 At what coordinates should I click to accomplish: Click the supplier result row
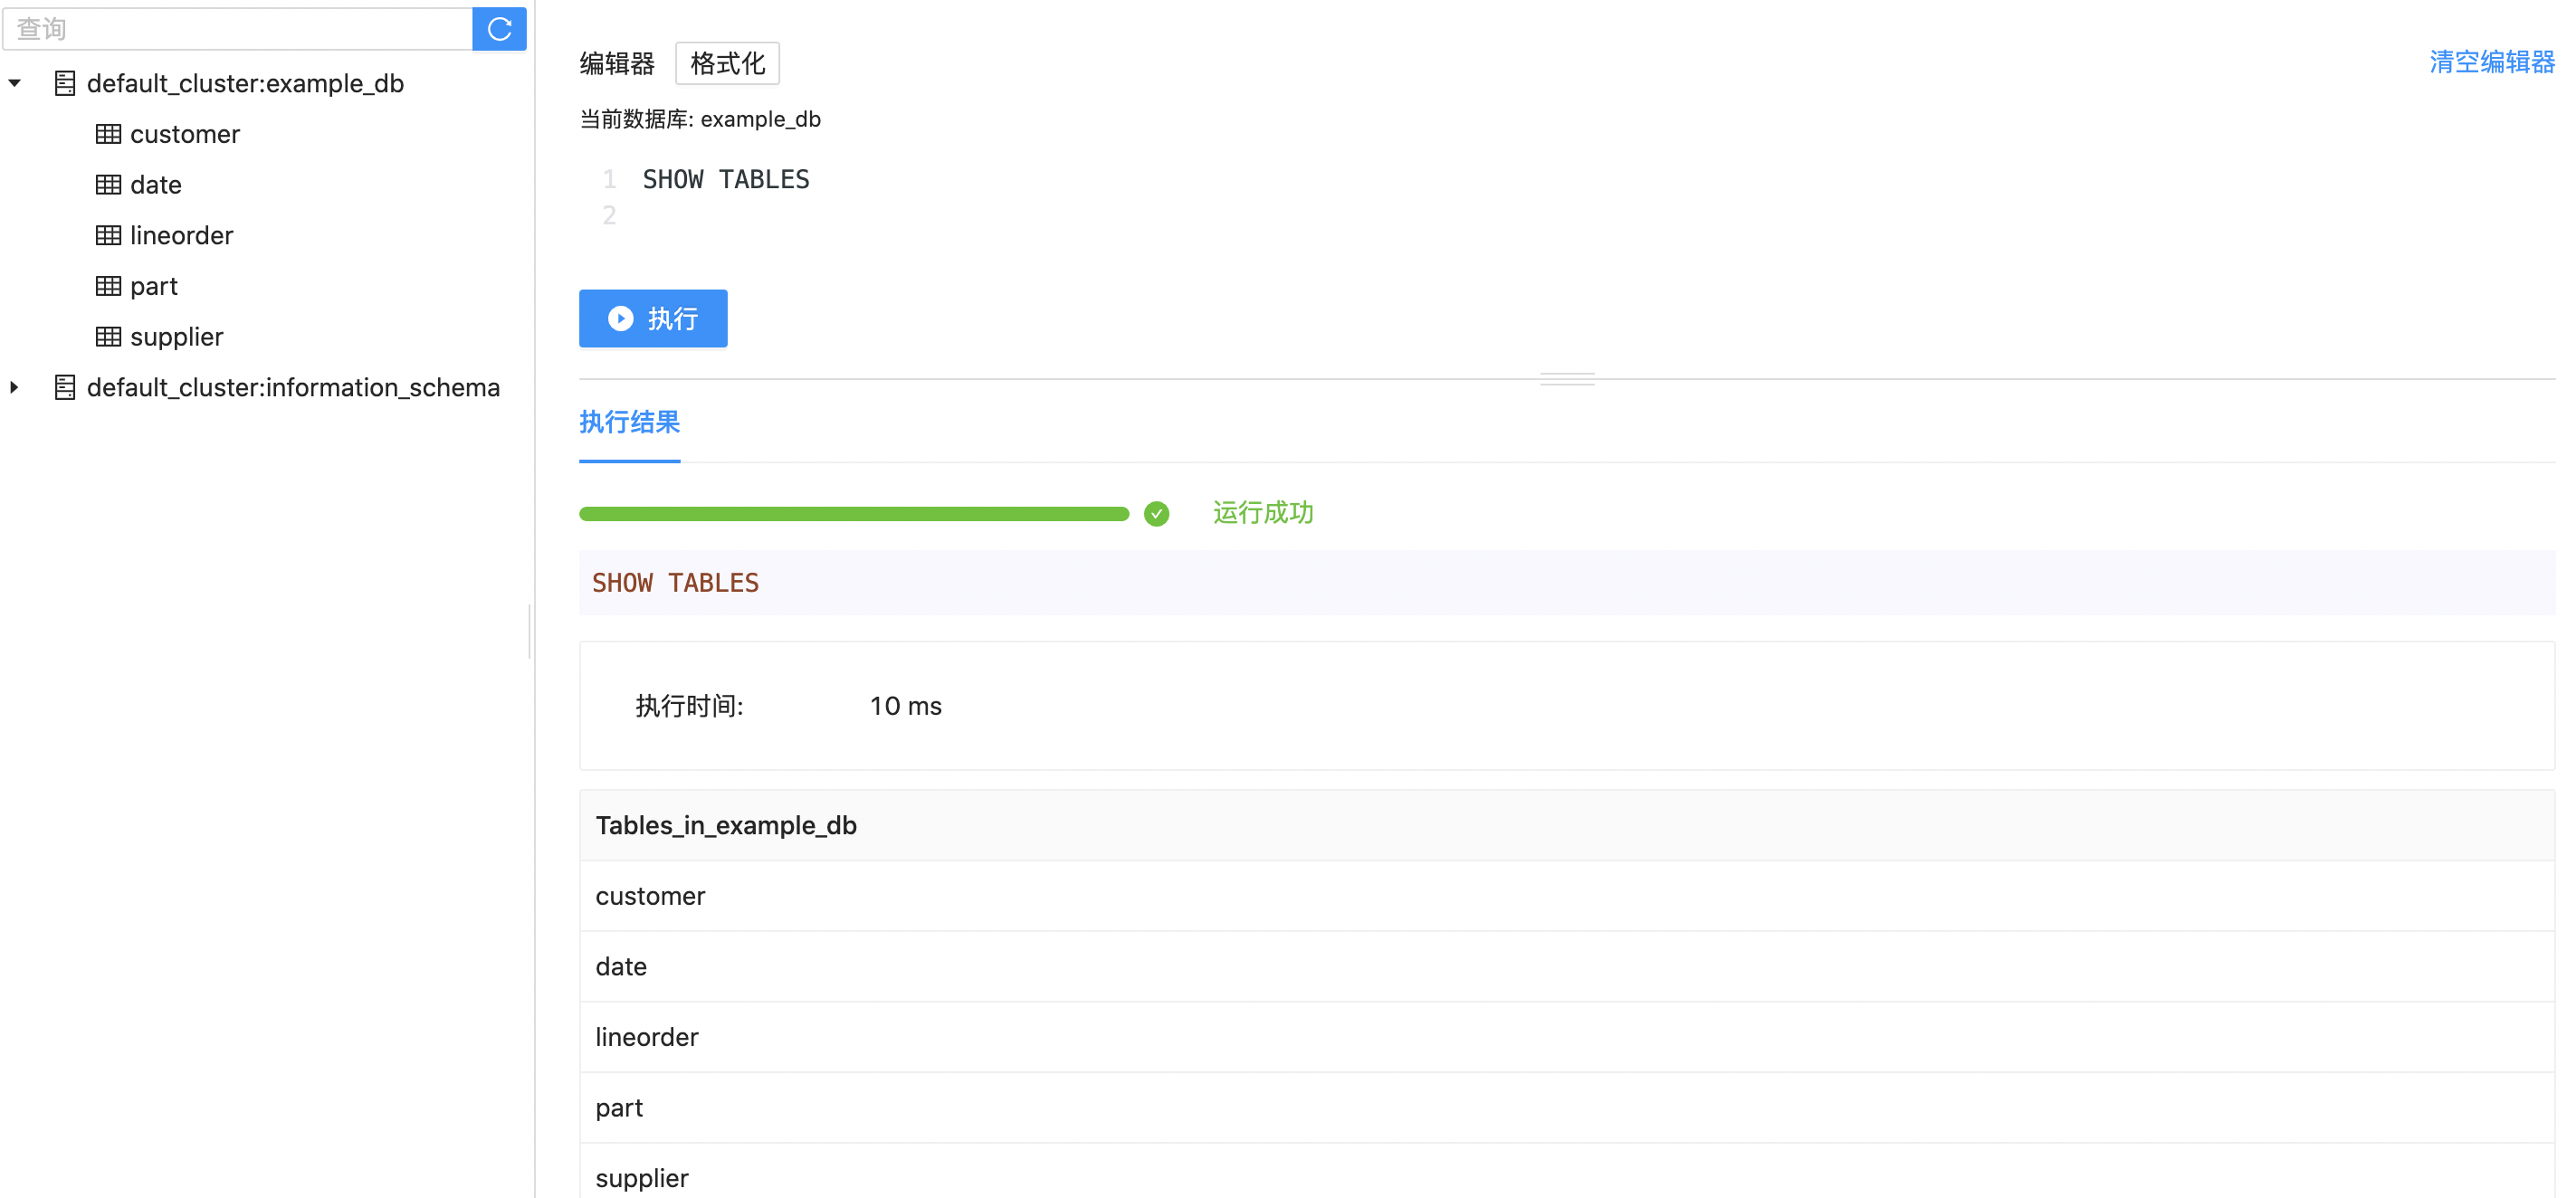[x=1567, y=1172]
